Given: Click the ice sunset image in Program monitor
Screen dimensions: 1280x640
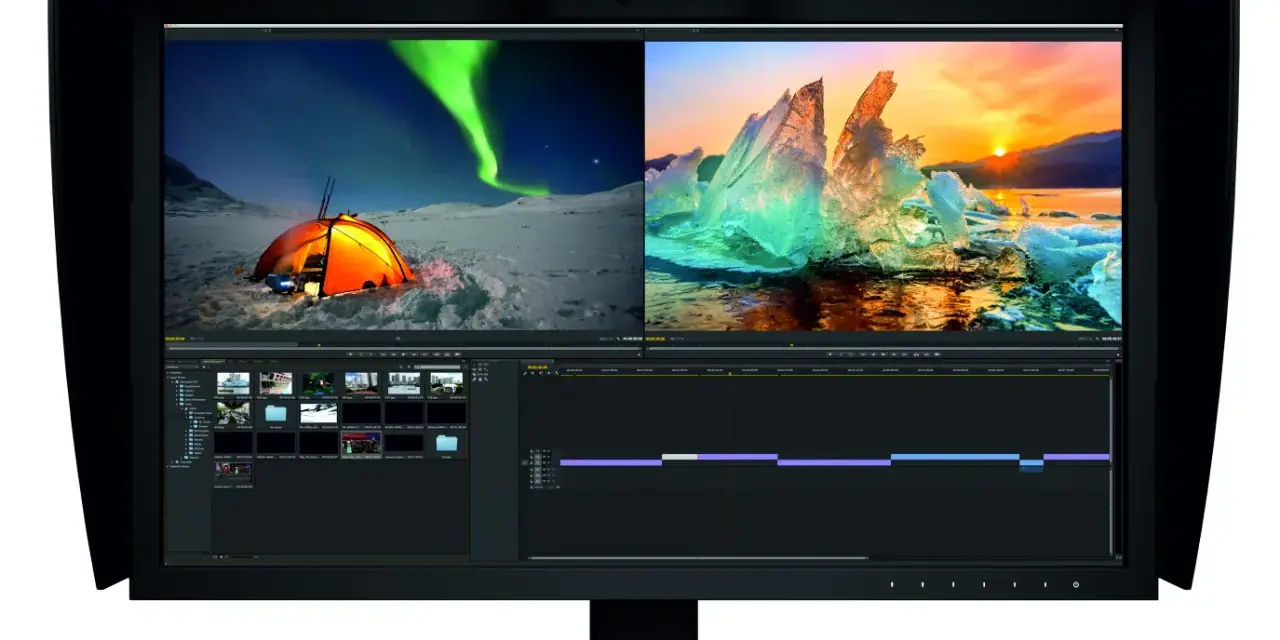Looking at the screenshot, I should coord(883,186).
